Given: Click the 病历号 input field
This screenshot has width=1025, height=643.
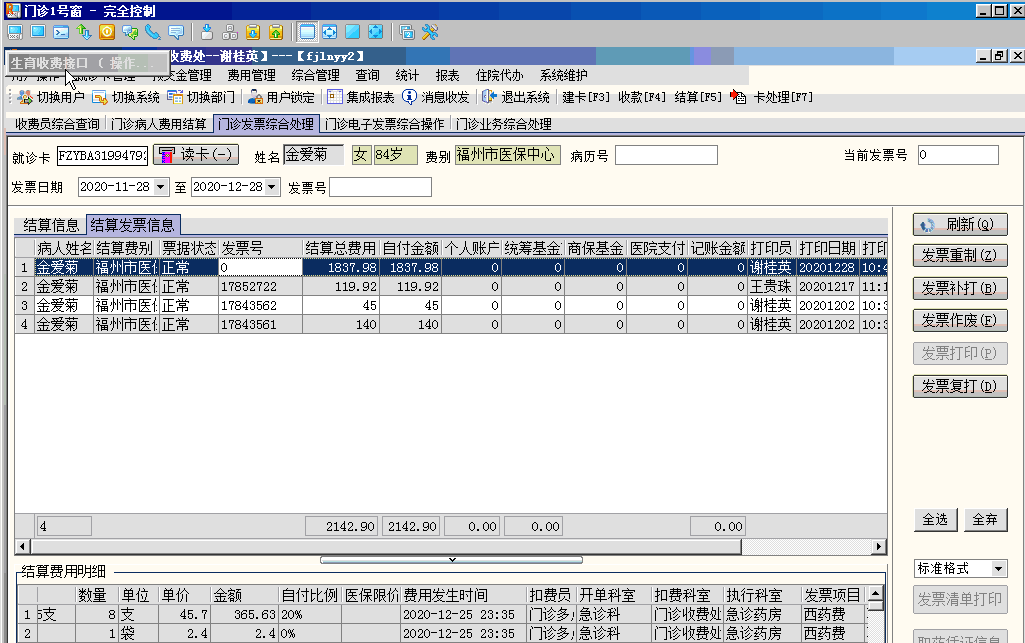Looking at the screenshot, I should (666, 155).
